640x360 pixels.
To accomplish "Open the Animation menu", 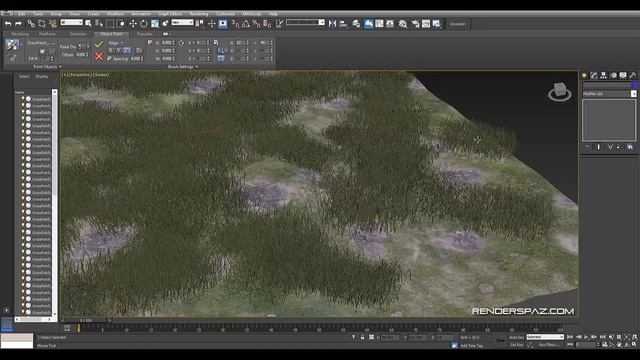I will (x=141, y=14).
